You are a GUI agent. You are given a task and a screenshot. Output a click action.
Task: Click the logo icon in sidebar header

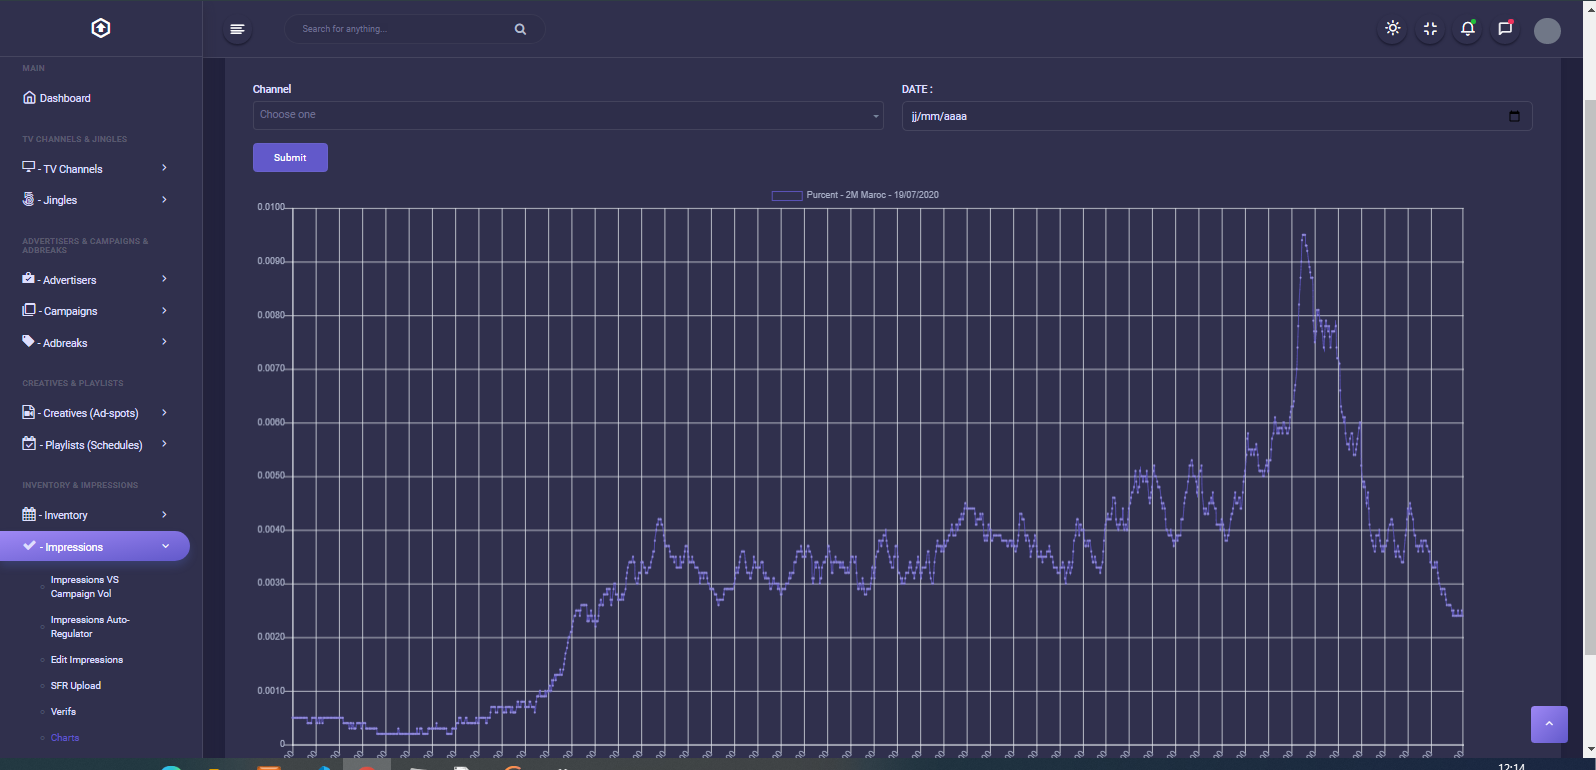[101, 28]
